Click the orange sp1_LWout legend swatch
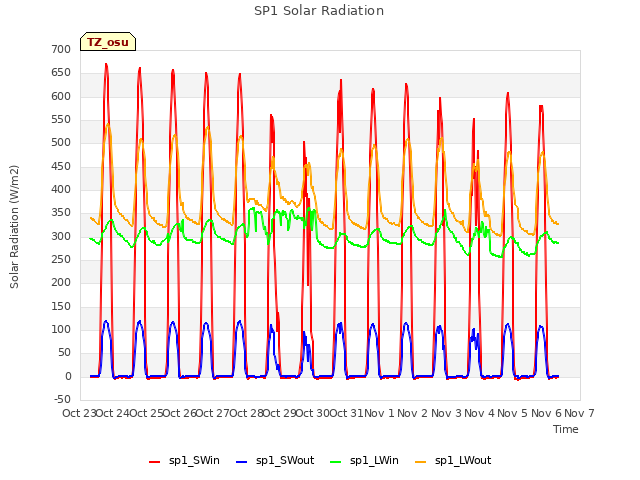 pyautogui.click(x=420, y=462)
